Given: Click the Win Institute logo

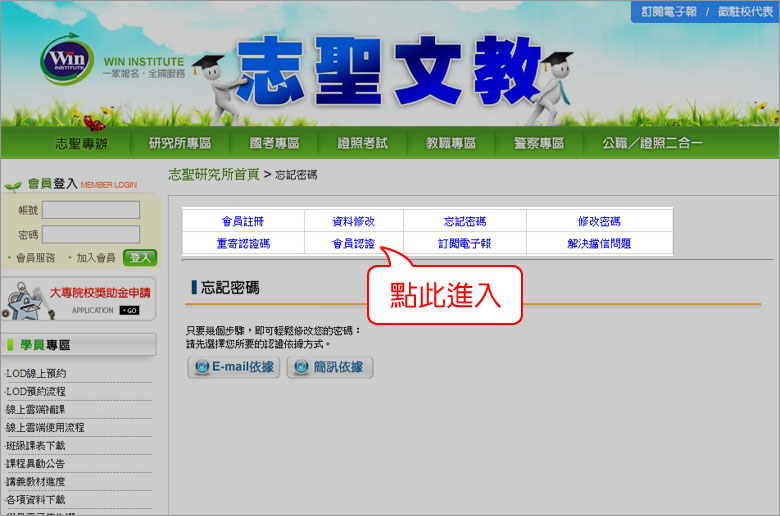Looking at the screenshot, I should 67,60.
